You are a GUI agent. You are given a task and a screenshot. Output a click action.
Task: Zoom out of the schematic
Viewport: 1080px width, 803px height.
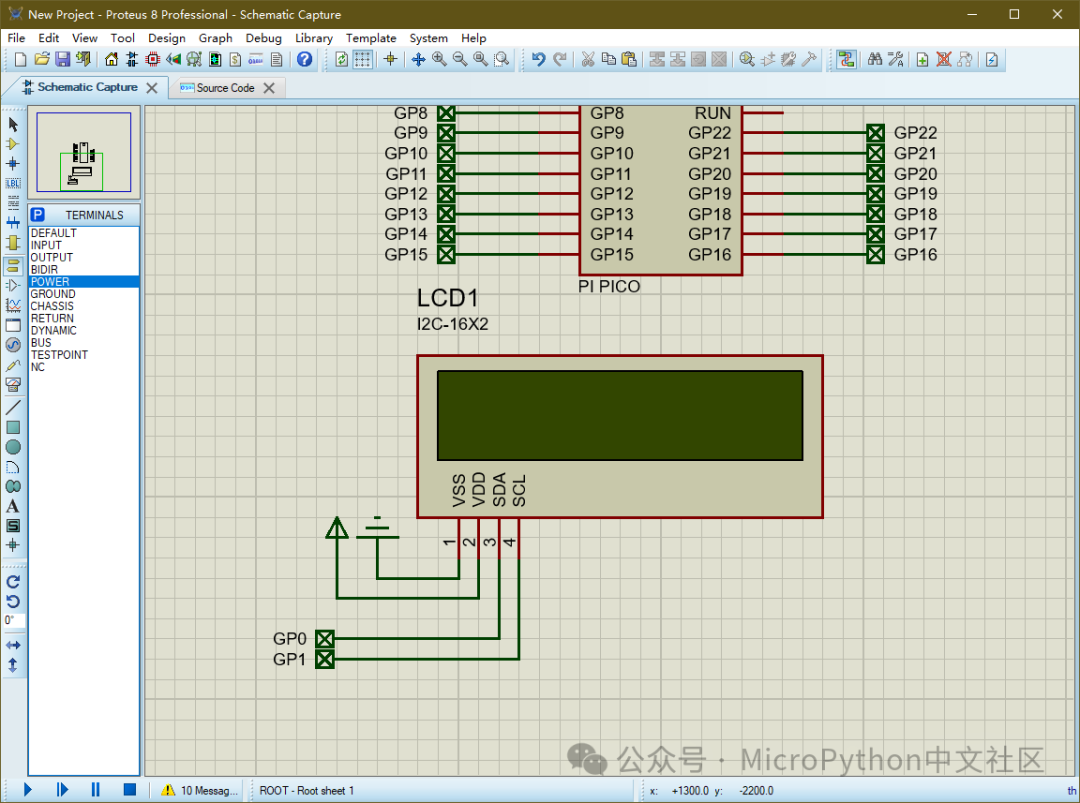click(459, 60)
